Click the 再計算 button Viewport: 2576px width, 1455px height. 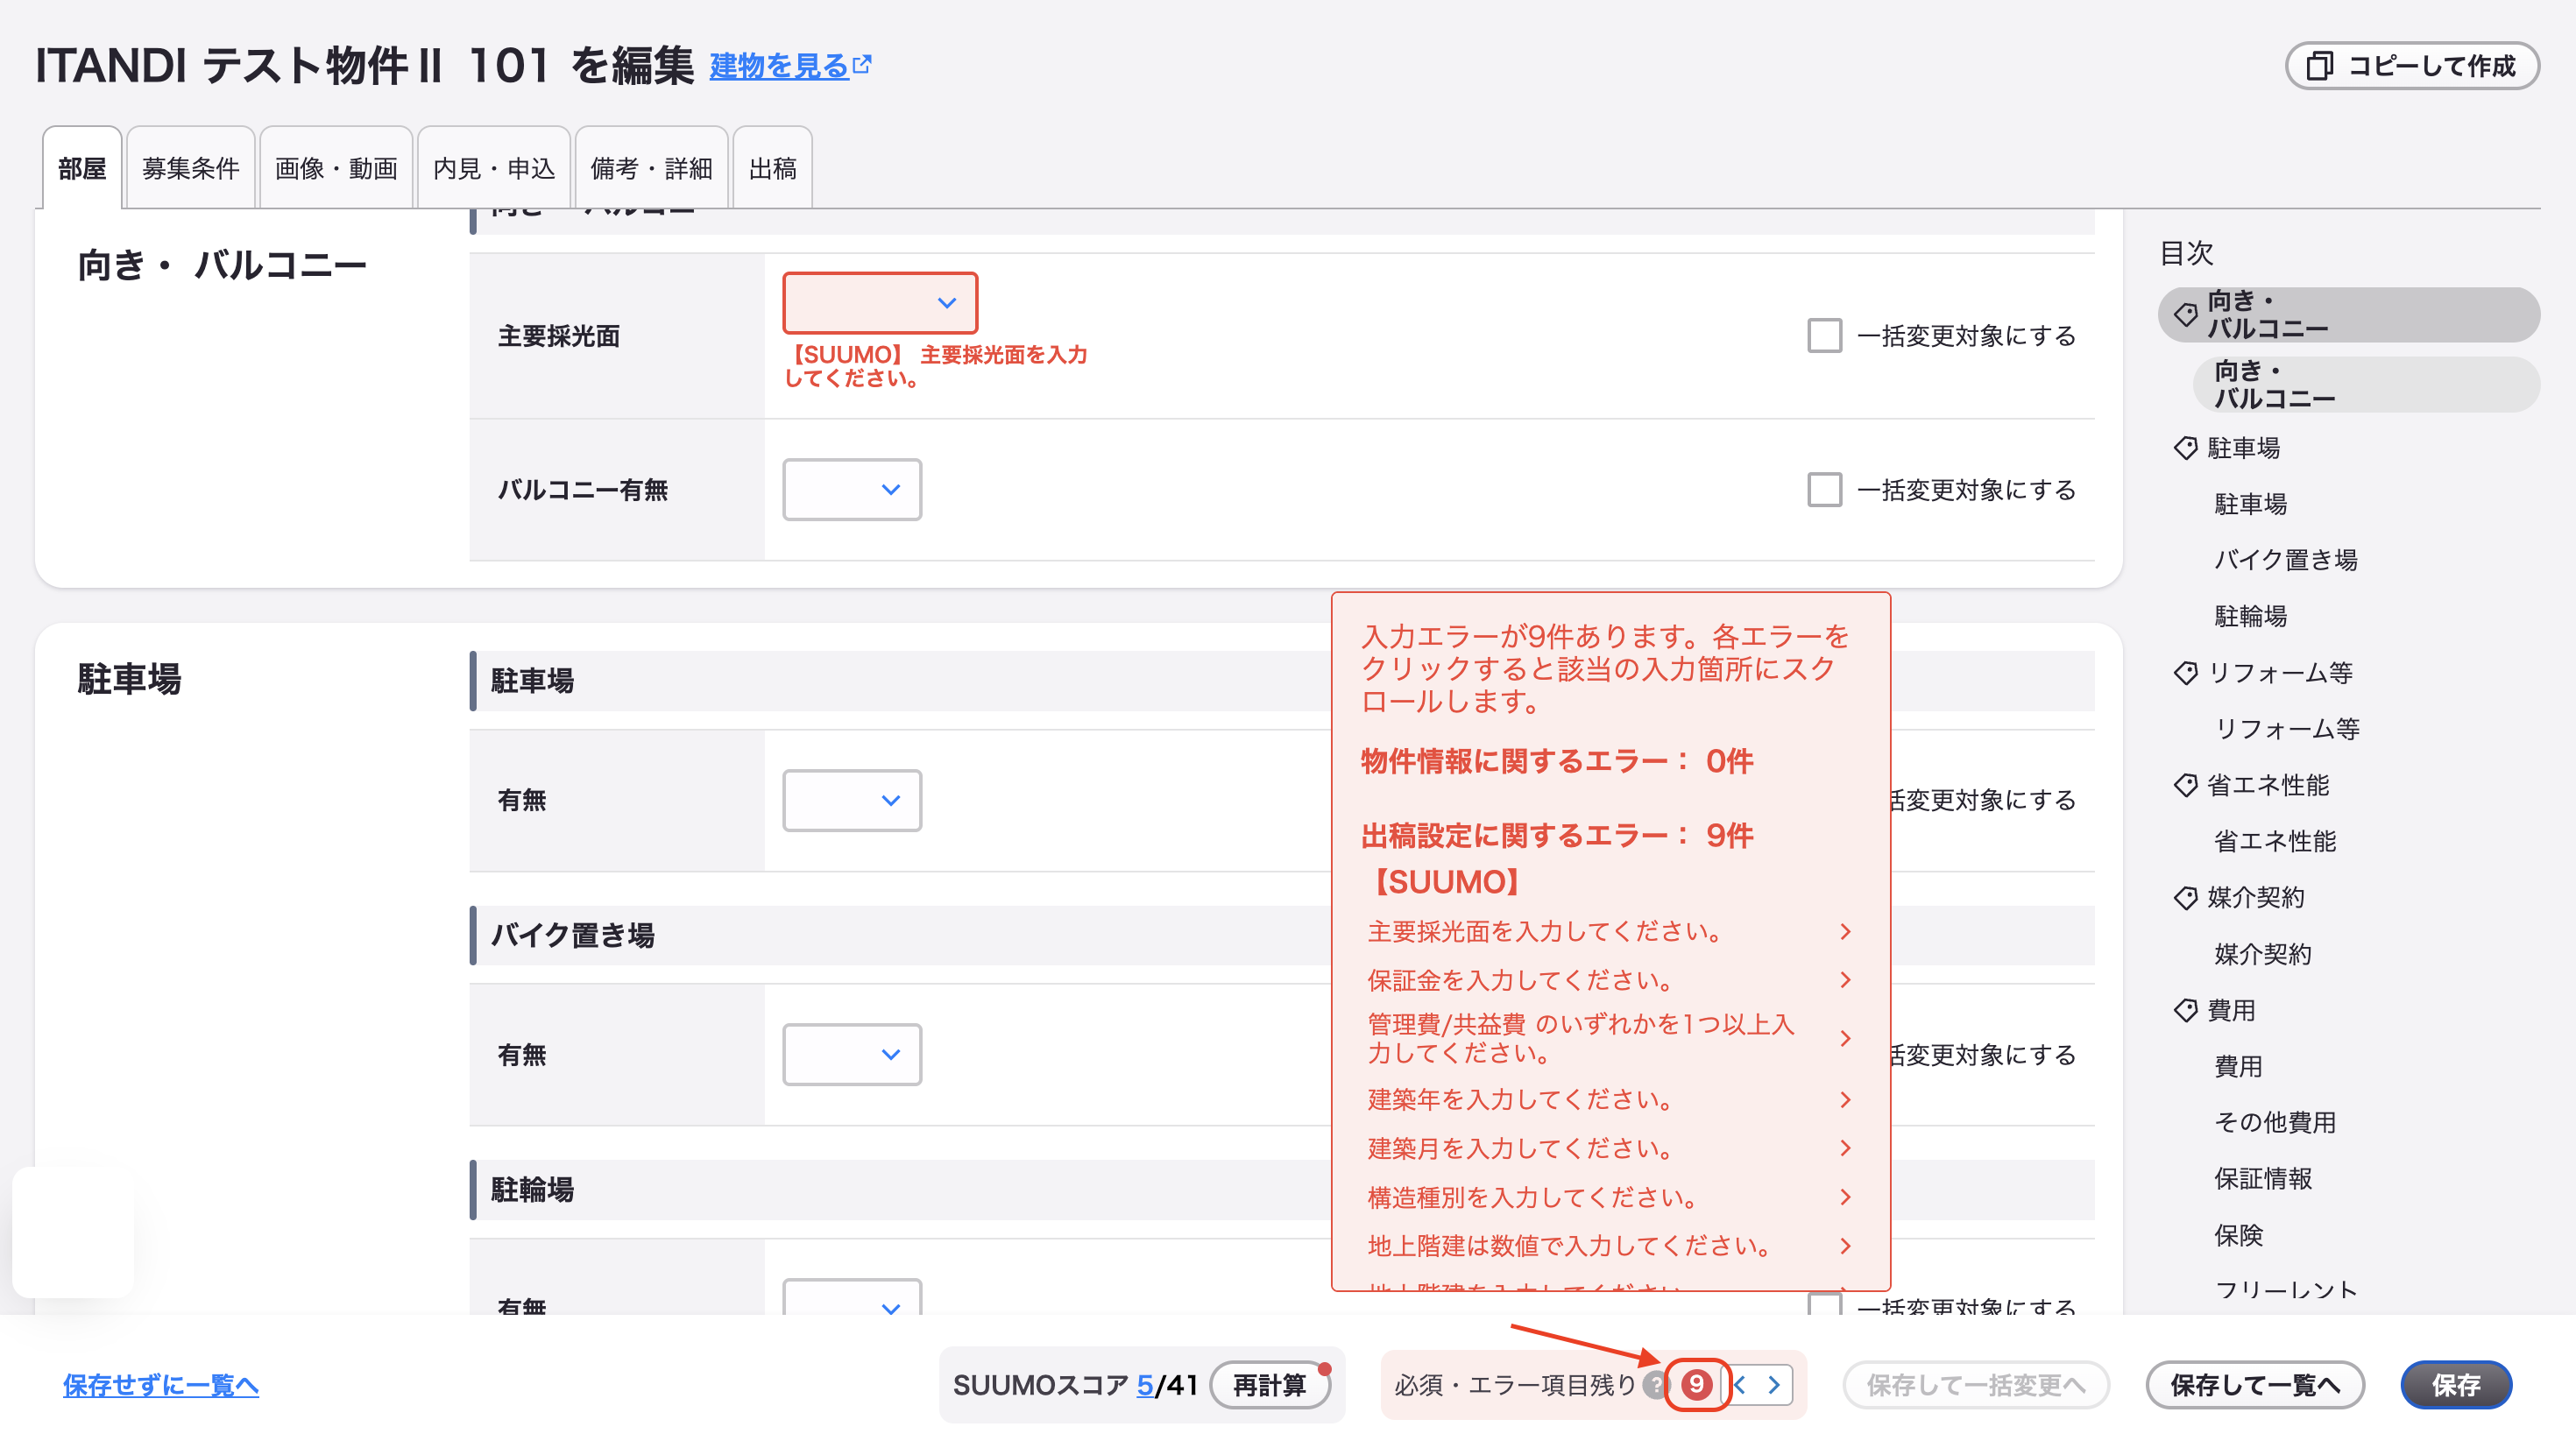[x=1269, y=1384]
